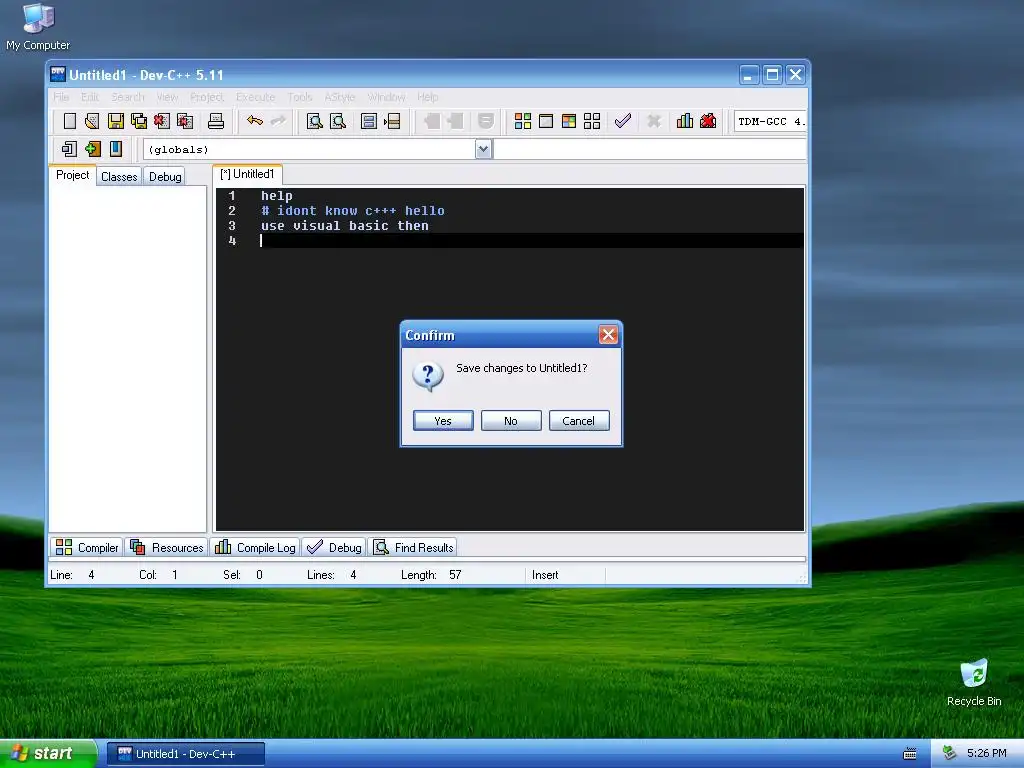This screenshot has height=768, width=1024.
Task: Click the Delete profiling information icon
Action: (x=708, y=121)
